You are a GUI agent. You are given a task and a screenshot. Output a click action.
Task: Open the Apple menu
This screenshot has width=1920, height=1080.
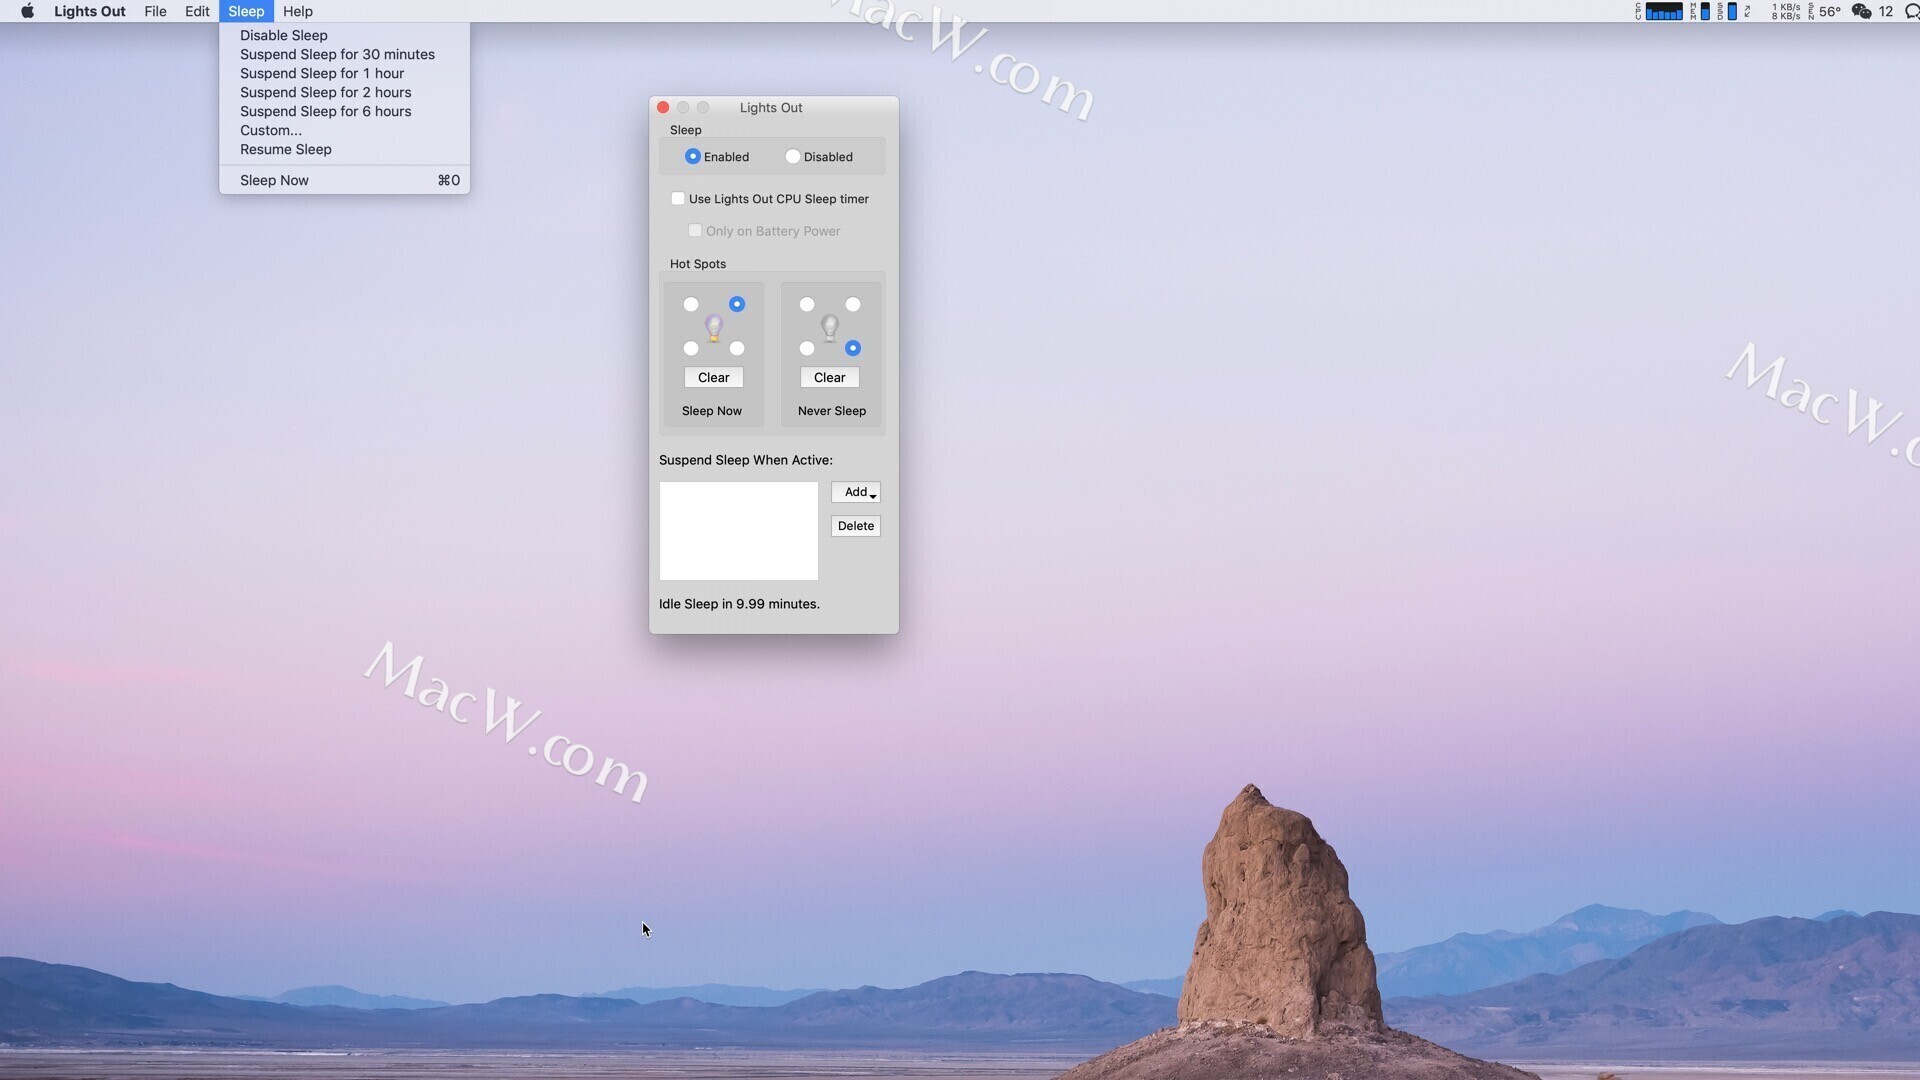27,11
